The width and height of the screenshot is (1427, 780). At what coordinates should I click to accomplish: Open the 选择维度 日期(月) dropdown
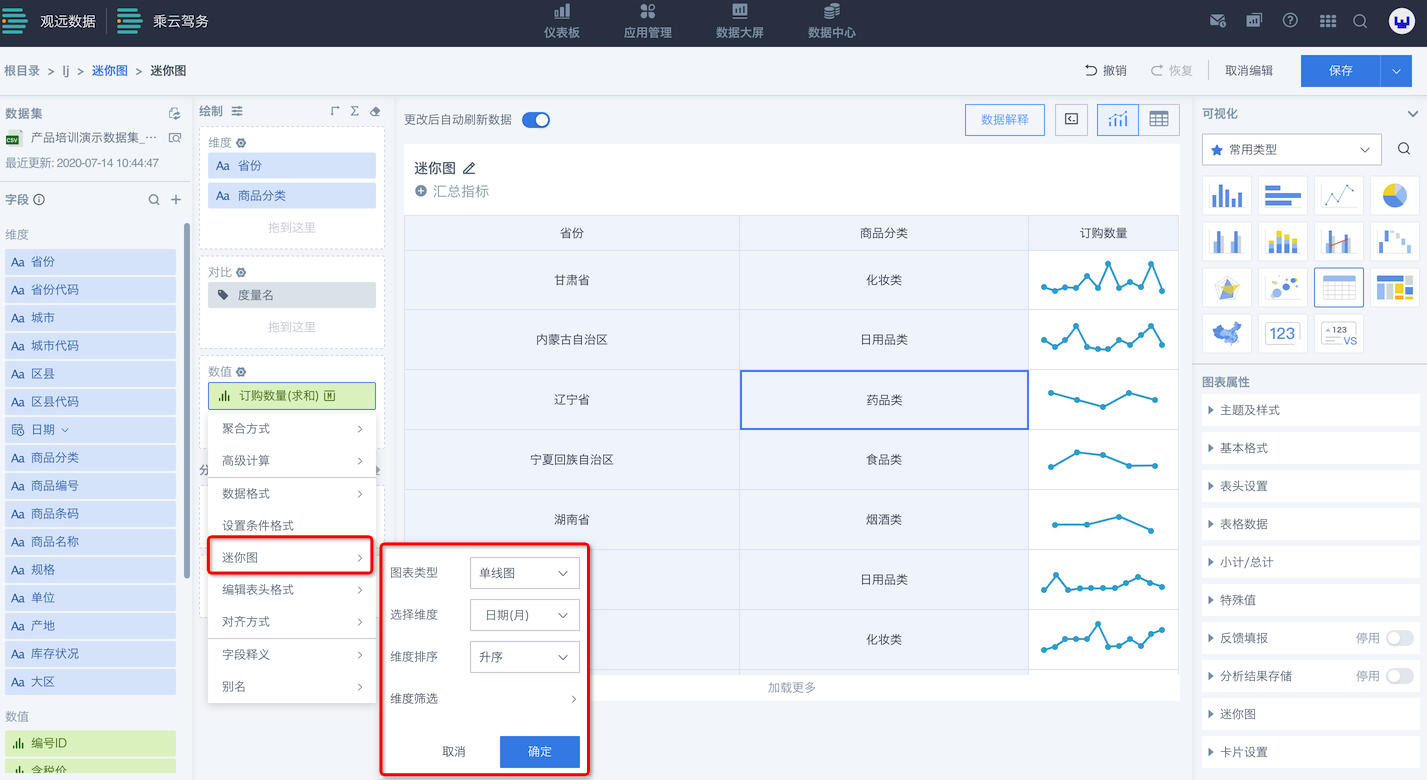(524, 615)
